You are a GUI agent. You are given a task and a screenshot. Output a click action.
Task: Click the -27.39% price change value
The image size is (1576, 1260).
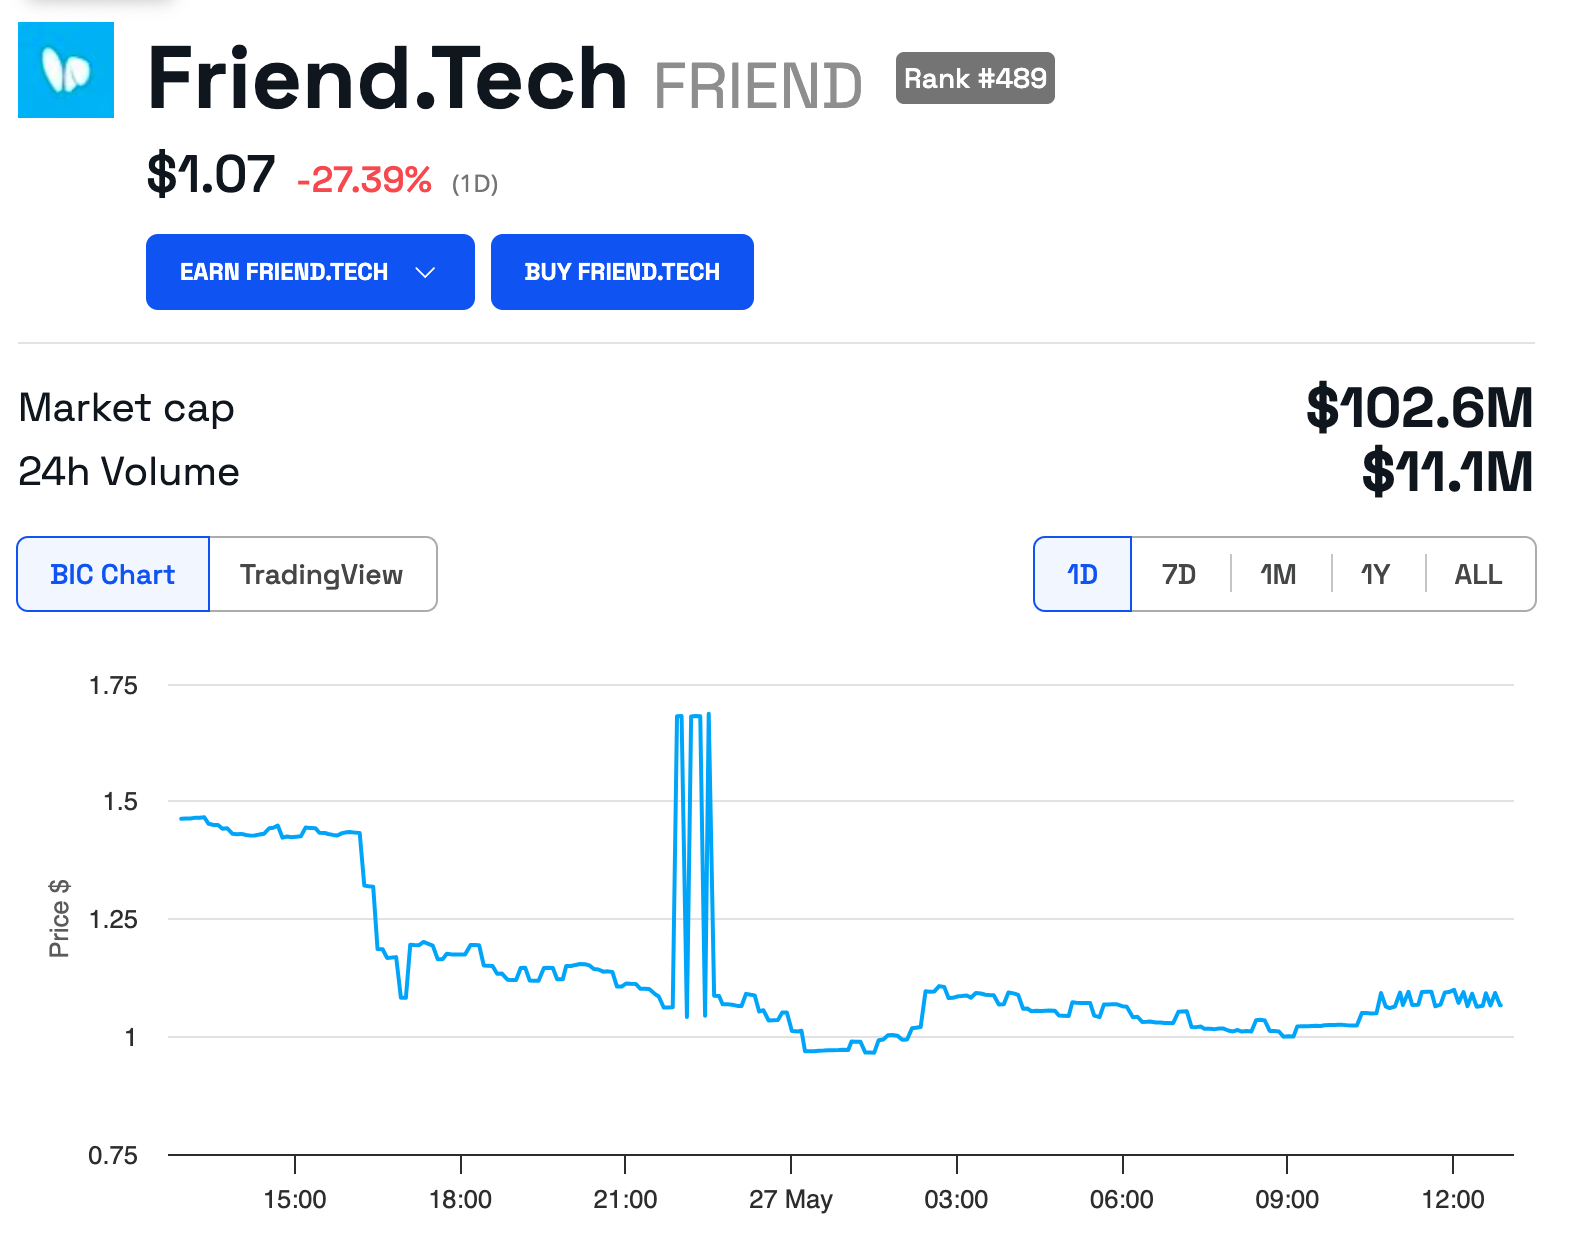click(364, 180)
